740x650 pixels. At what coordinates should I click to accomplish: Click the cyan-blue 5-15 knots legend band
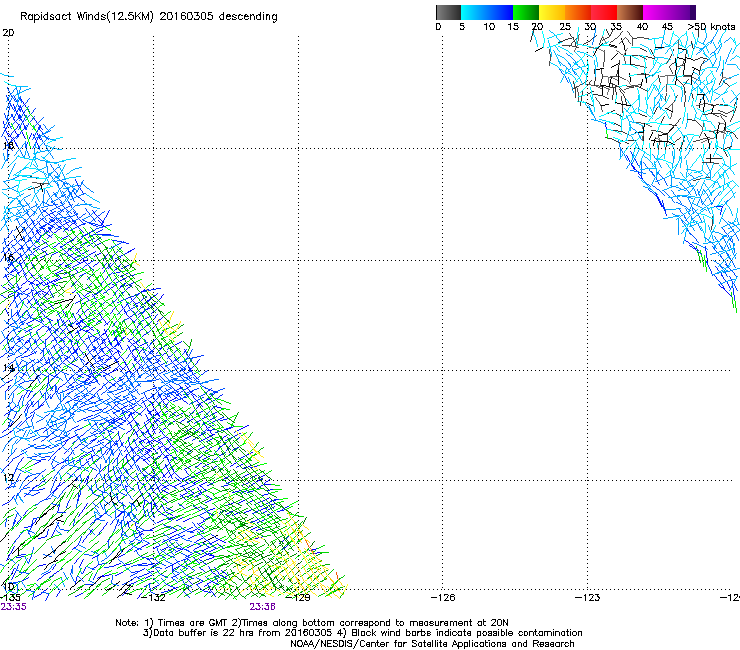tap(487, 12)
